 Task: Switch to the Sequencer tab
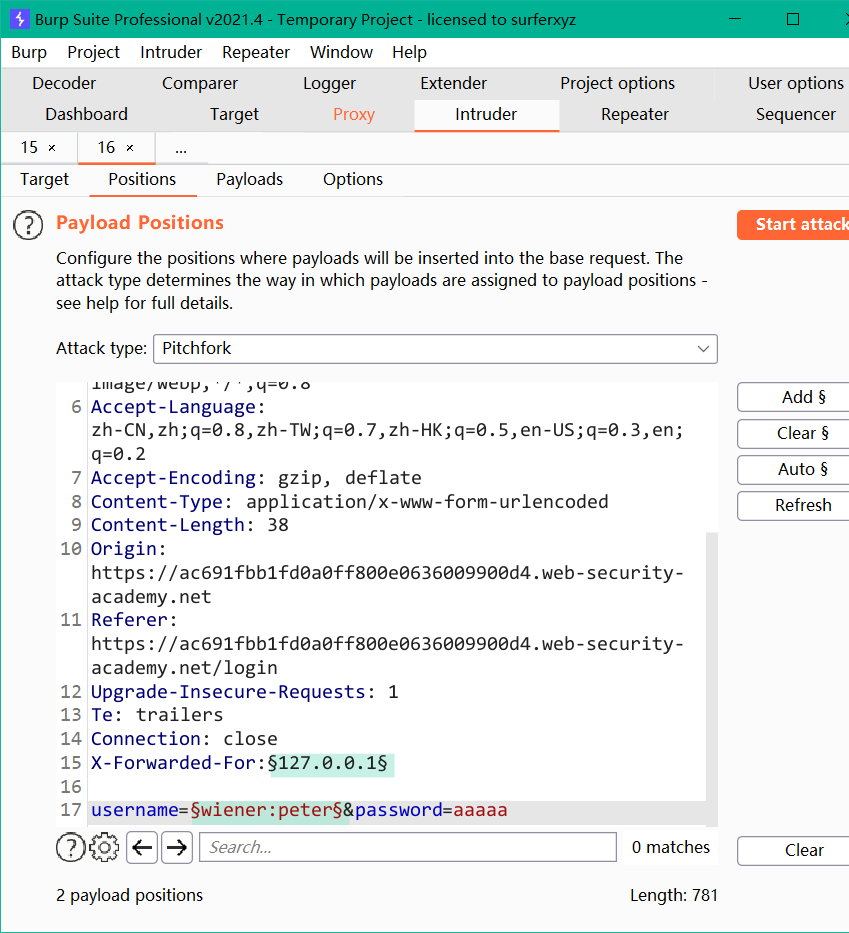pyautogui.click(x=795, y=114)
